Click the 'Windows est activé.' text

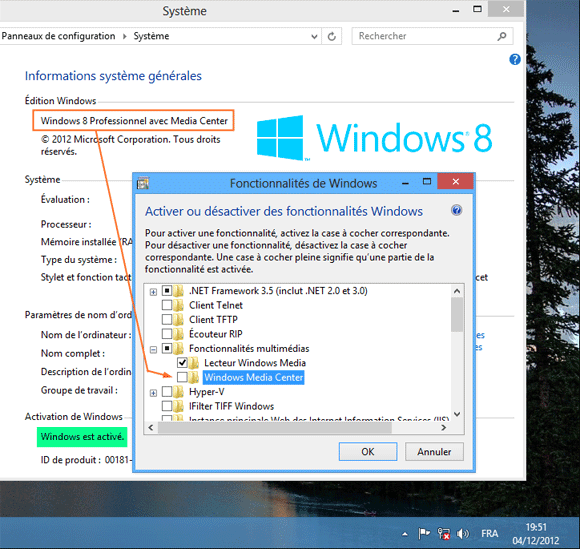tap(82, 437)
